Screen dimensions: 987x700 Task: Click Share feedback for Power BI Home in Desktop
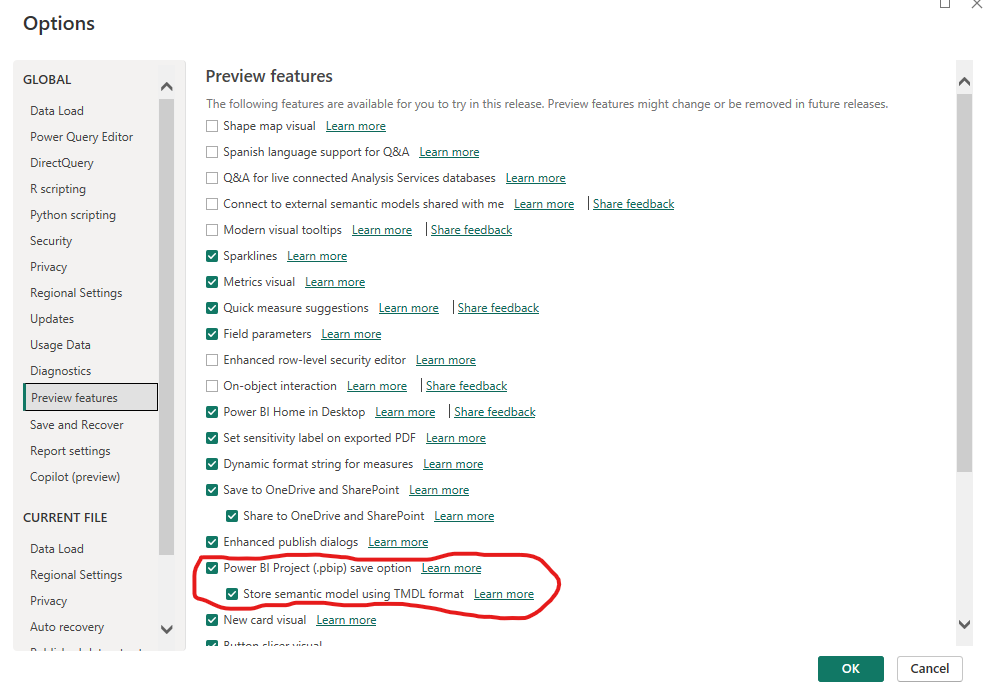(495, 412)
